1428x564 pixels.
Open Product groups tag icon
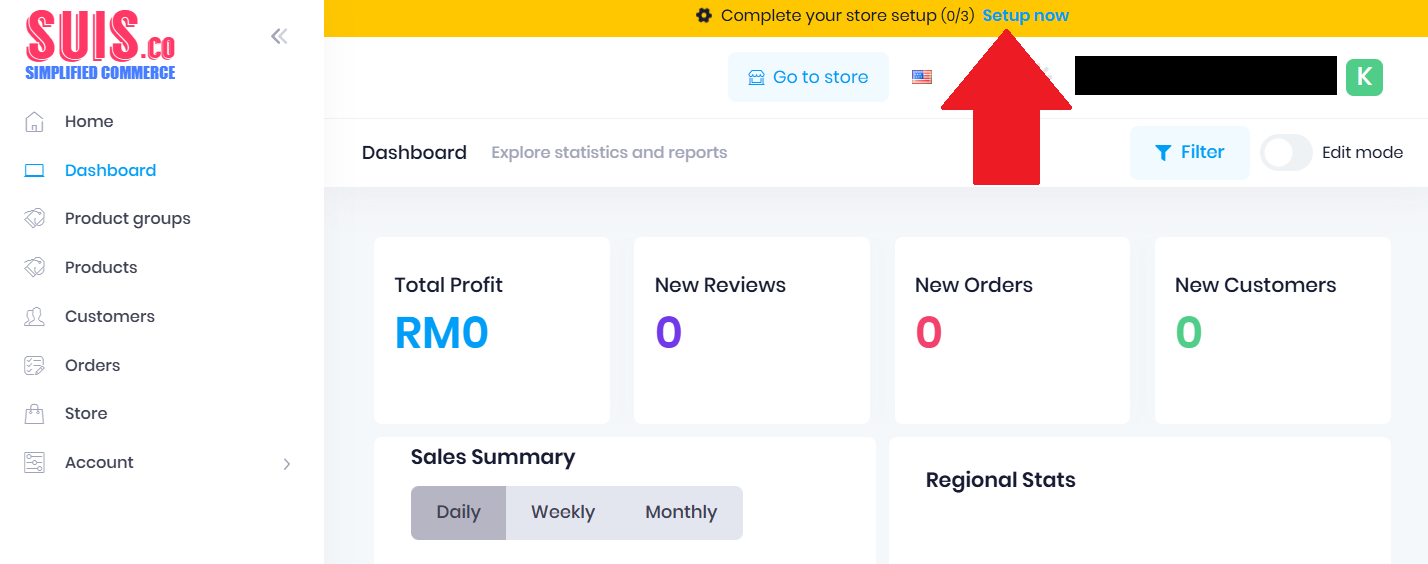tap(34, 218)
